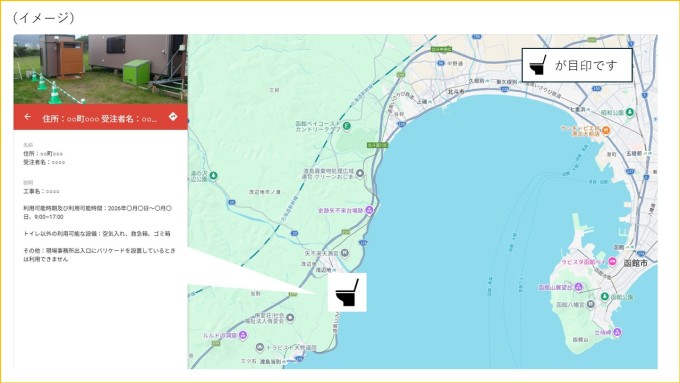Open the portable toilet site photo
The image size is (680, 383).
[101, 69]
